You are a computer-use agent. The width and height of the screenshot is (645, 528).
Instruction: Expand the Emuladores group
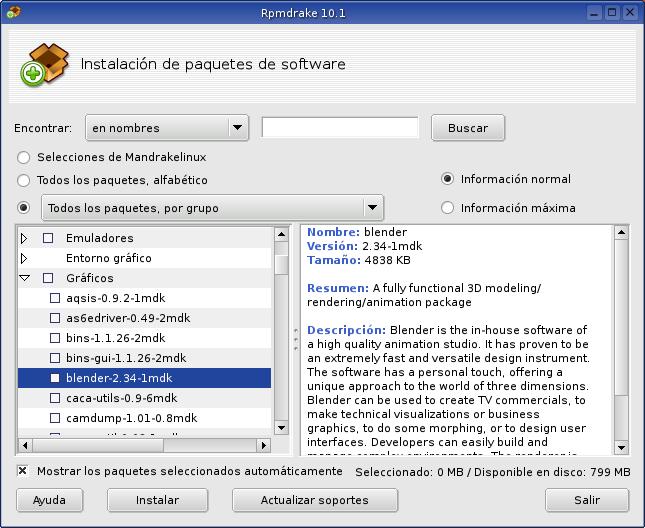coord(25,238)
